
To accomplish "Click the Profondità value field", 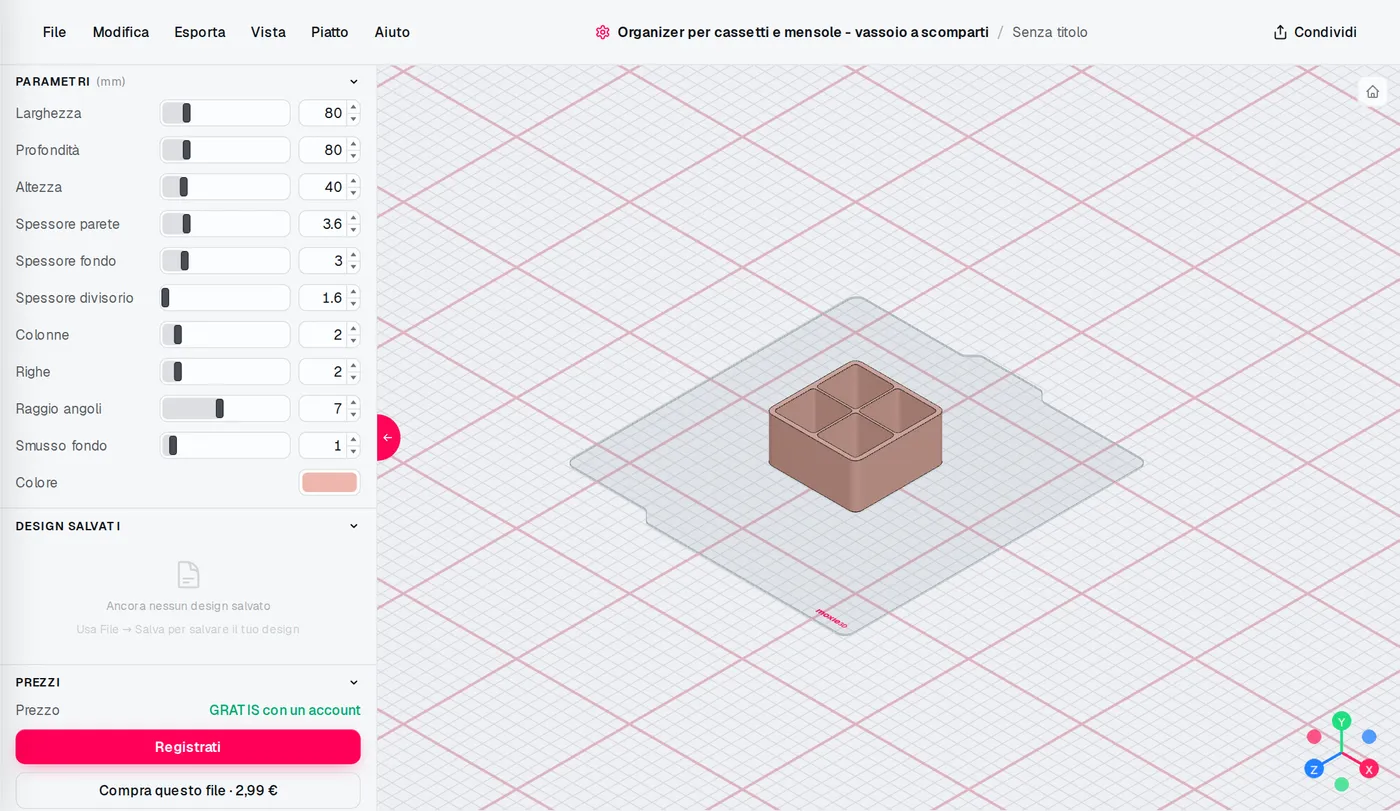I will coord(323,150).
